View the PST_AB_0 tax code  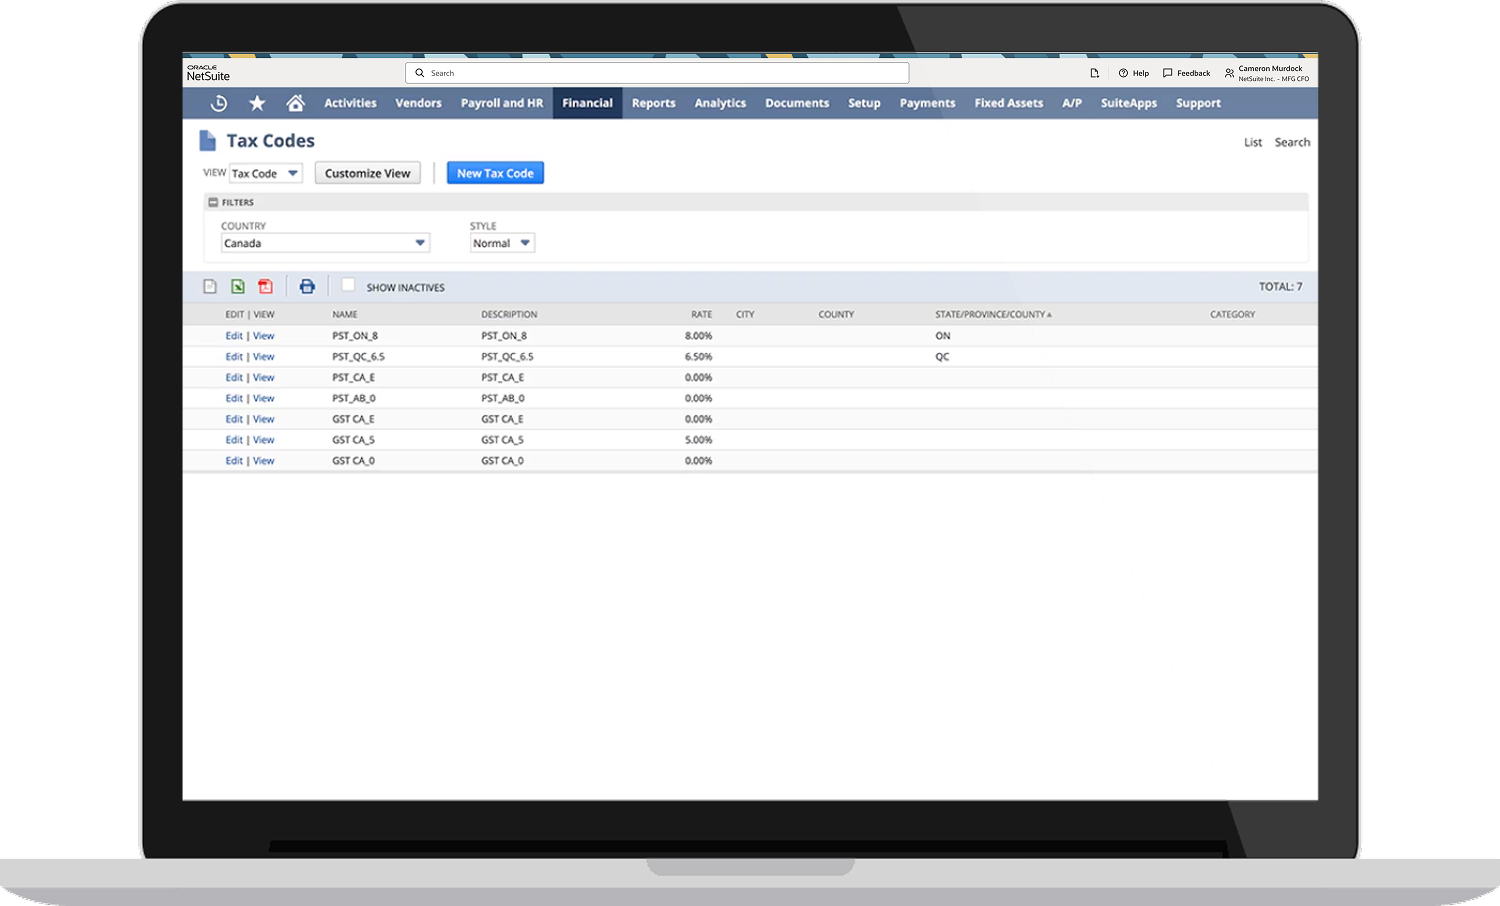[263, 398]
